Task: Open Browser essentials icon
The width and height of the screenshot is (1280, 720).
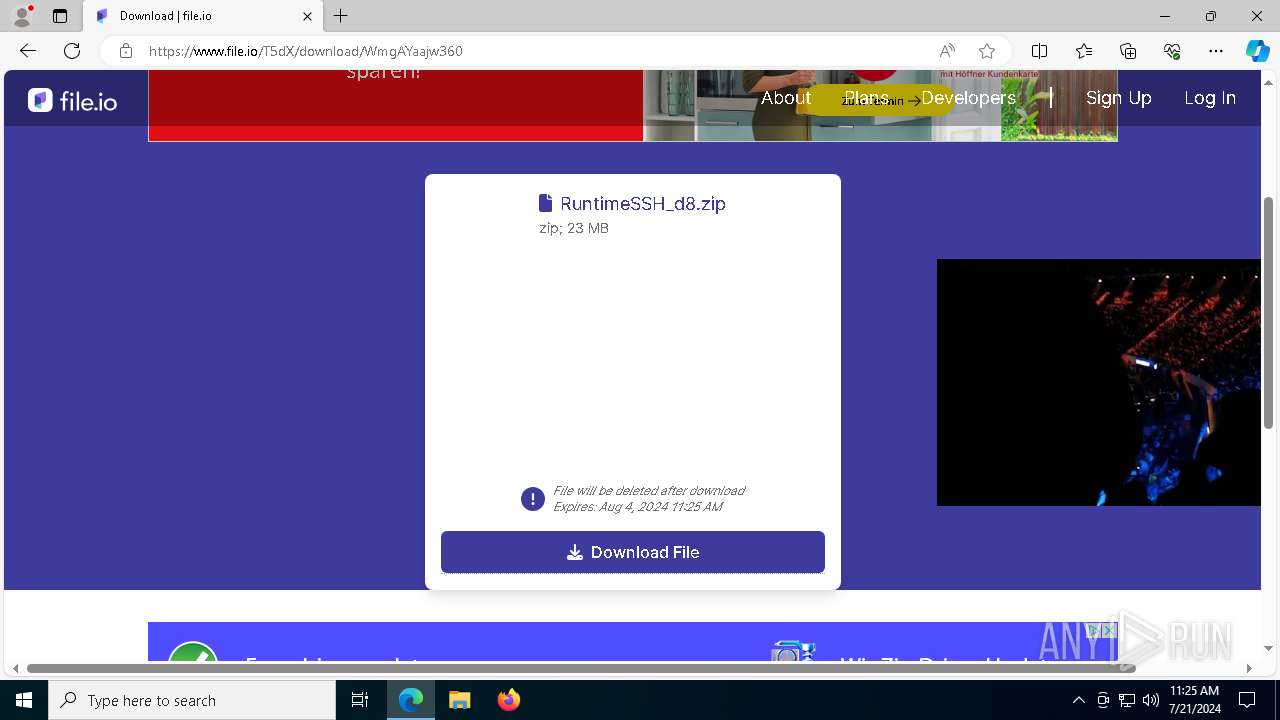Action: (1172, 51)
